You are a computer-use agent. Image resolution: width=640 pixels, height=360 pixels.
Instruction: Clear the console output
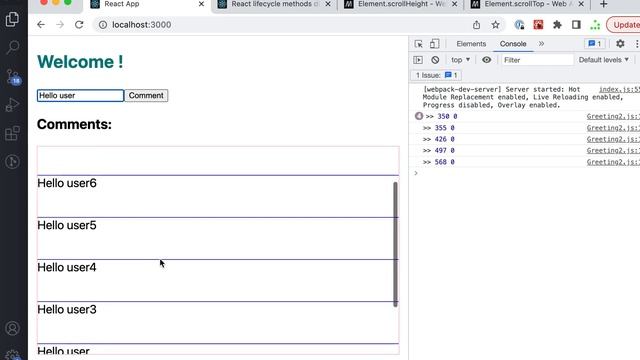click(x=435, y=60)
